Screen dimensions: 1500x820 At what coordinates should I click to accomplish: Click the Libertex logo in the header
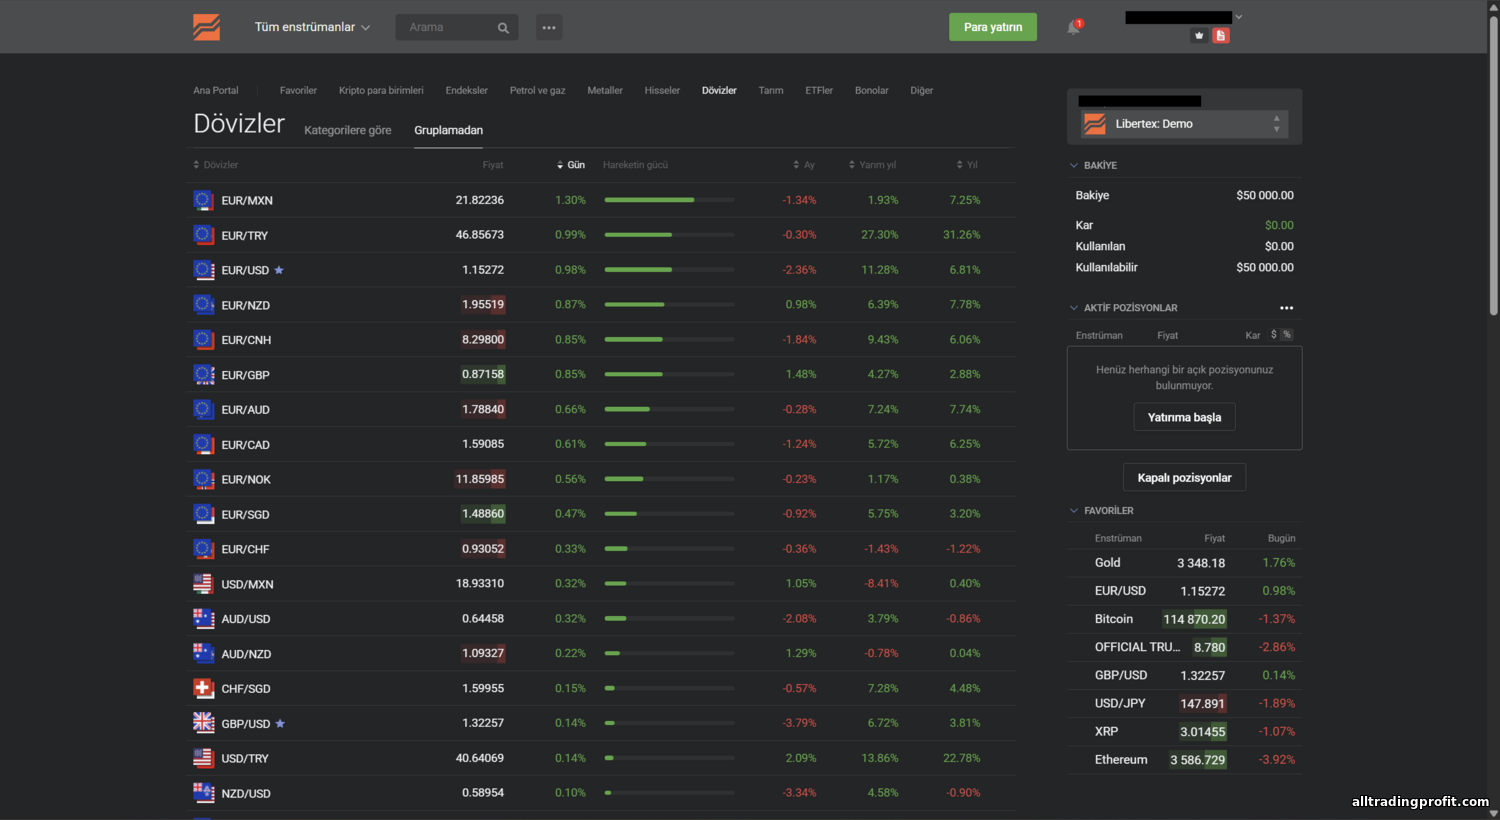click(x=206, y=27)
